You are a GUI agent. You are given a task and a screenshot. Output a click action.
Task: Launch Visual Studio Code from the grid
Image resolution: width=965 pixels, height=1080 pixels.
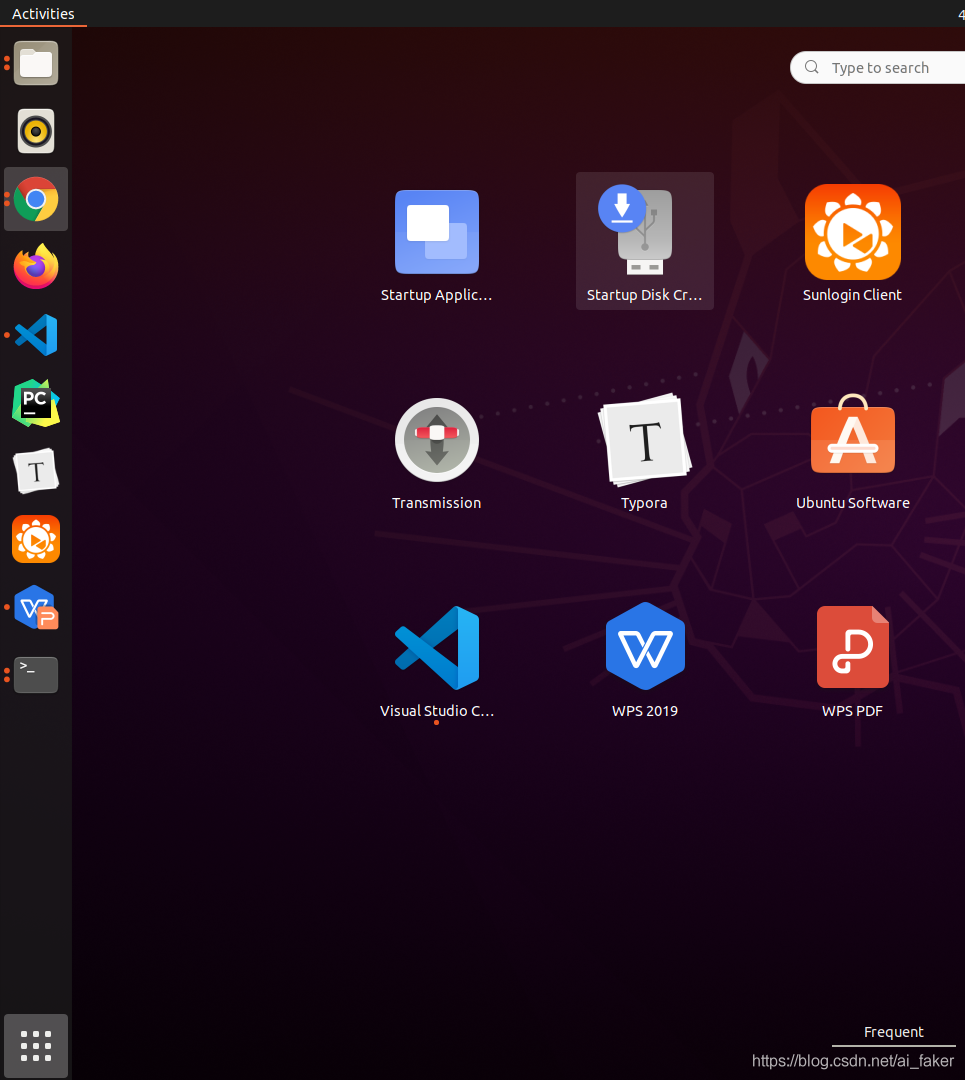[437, 647]
